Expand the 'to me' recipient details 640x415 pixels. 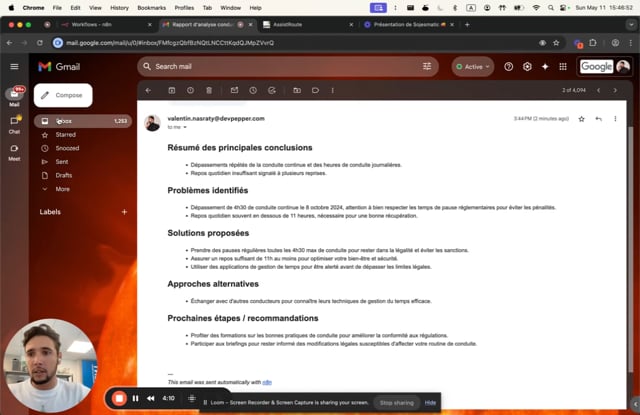177,127
